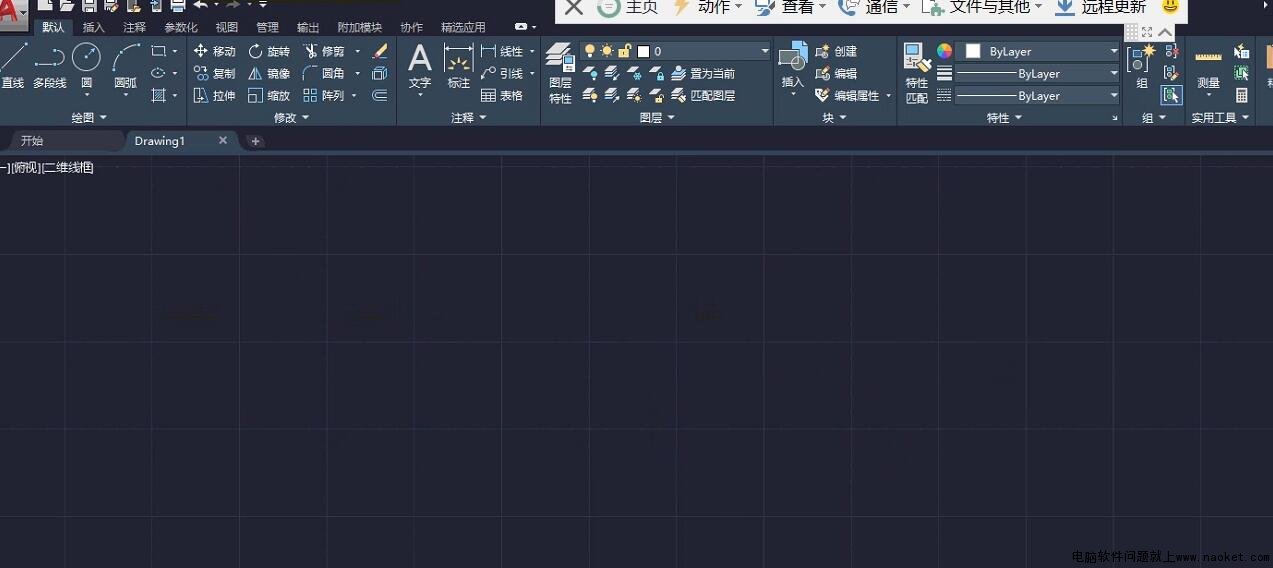The image size is (1273, 568).
Task: Click the offset icon in 修改 panel
Action: point(379,96)
